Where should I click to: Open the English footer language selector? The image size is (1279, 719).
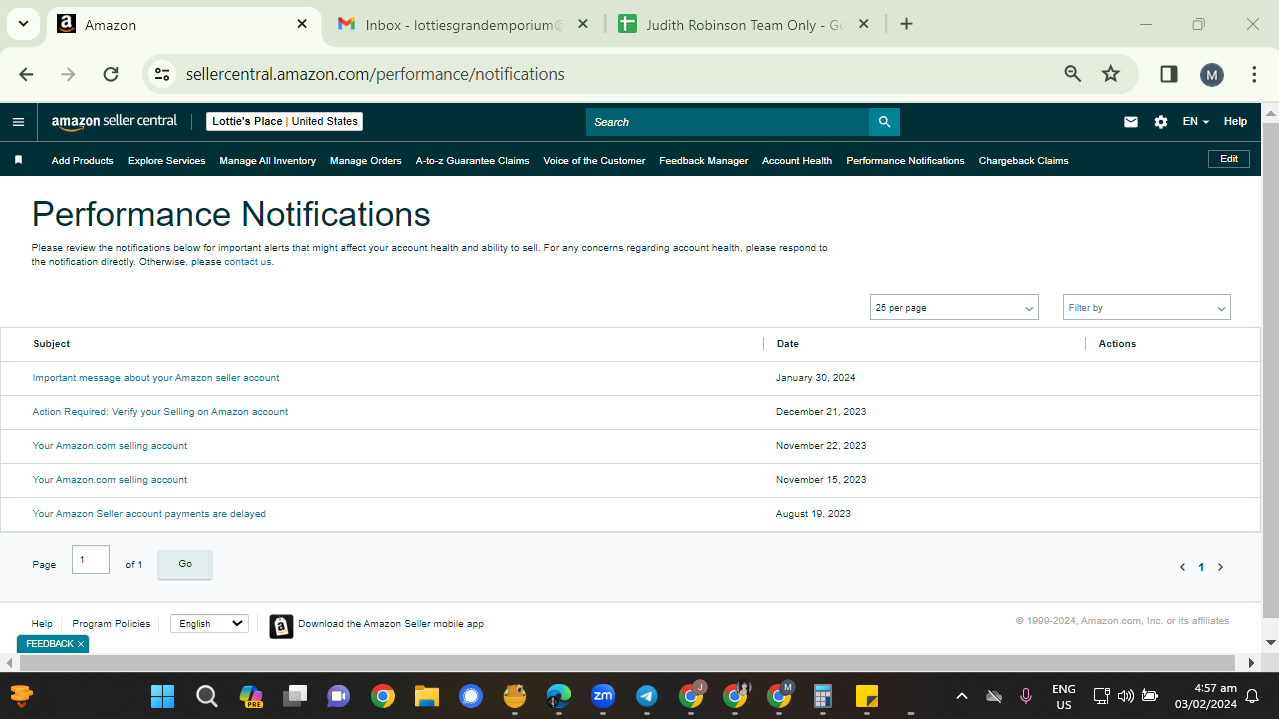click(x=209, y=623)
